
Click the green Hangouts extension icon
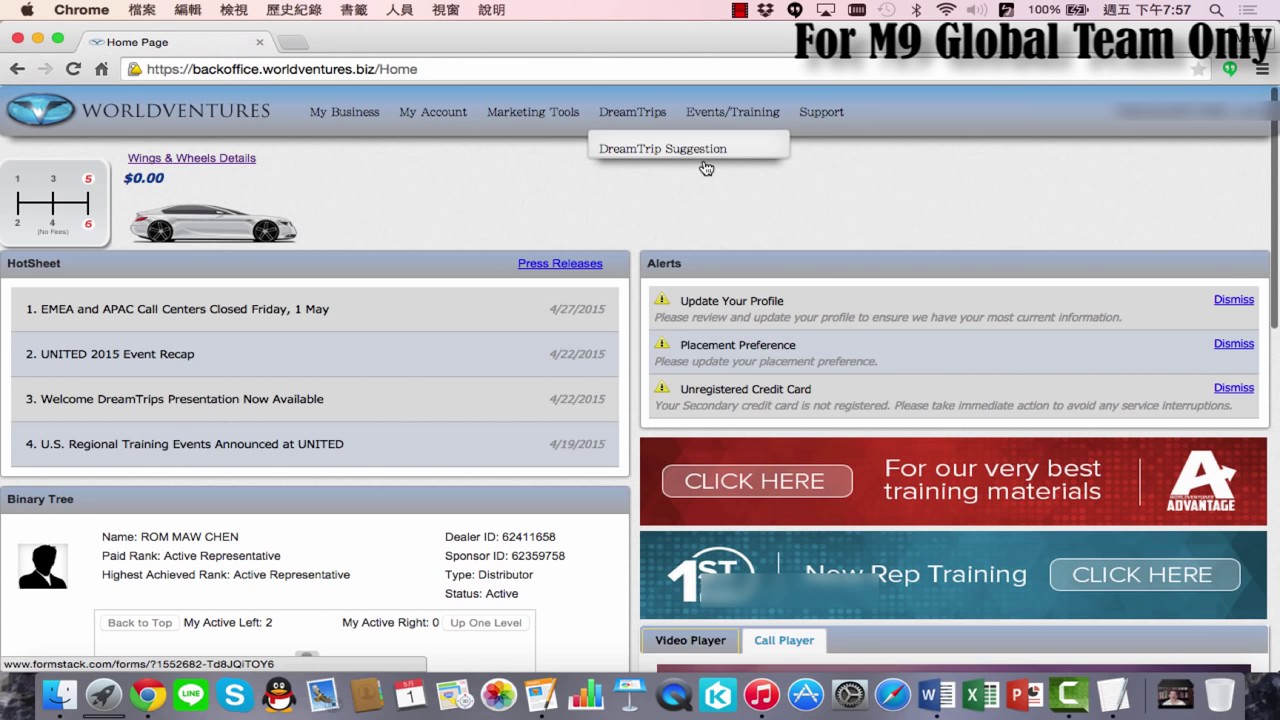[x=1230, y=69]
